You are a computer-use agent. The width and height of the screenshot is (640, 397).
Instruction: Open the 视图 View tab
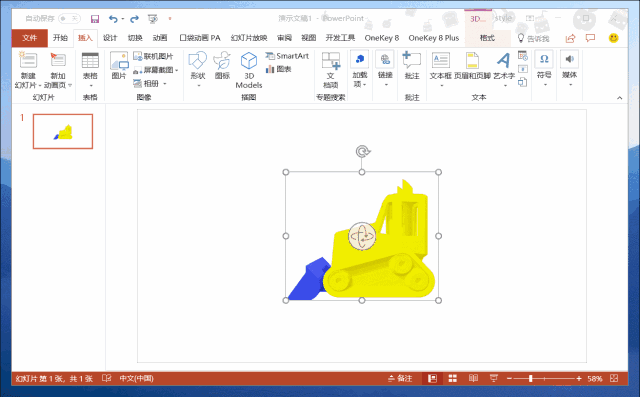click(x=309, y=38)
